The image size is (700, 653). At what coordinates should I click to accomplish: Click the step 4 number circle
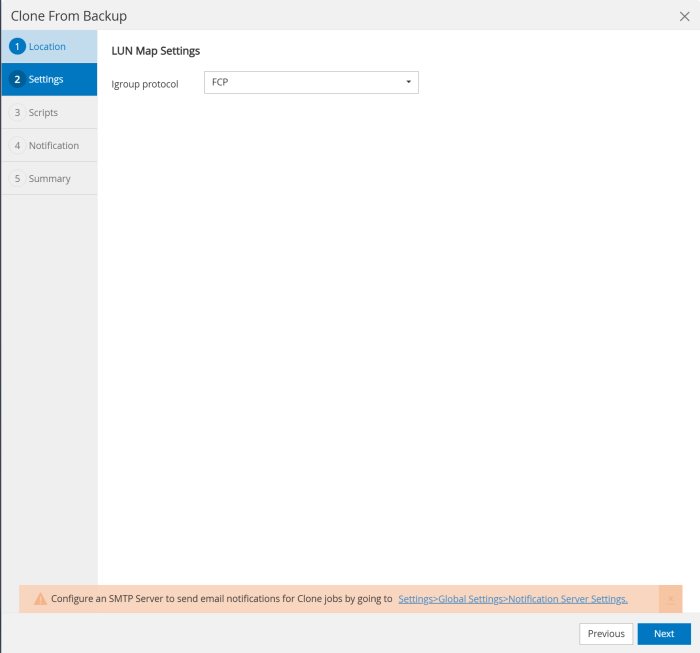click(x=17, y=146)
